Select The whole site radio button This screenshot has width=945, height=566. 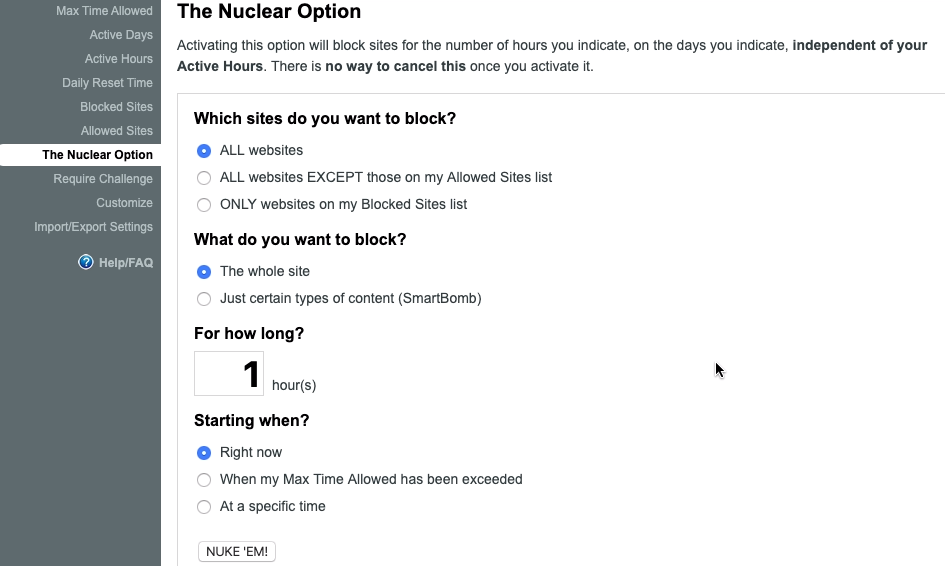[x=204, y=272]
